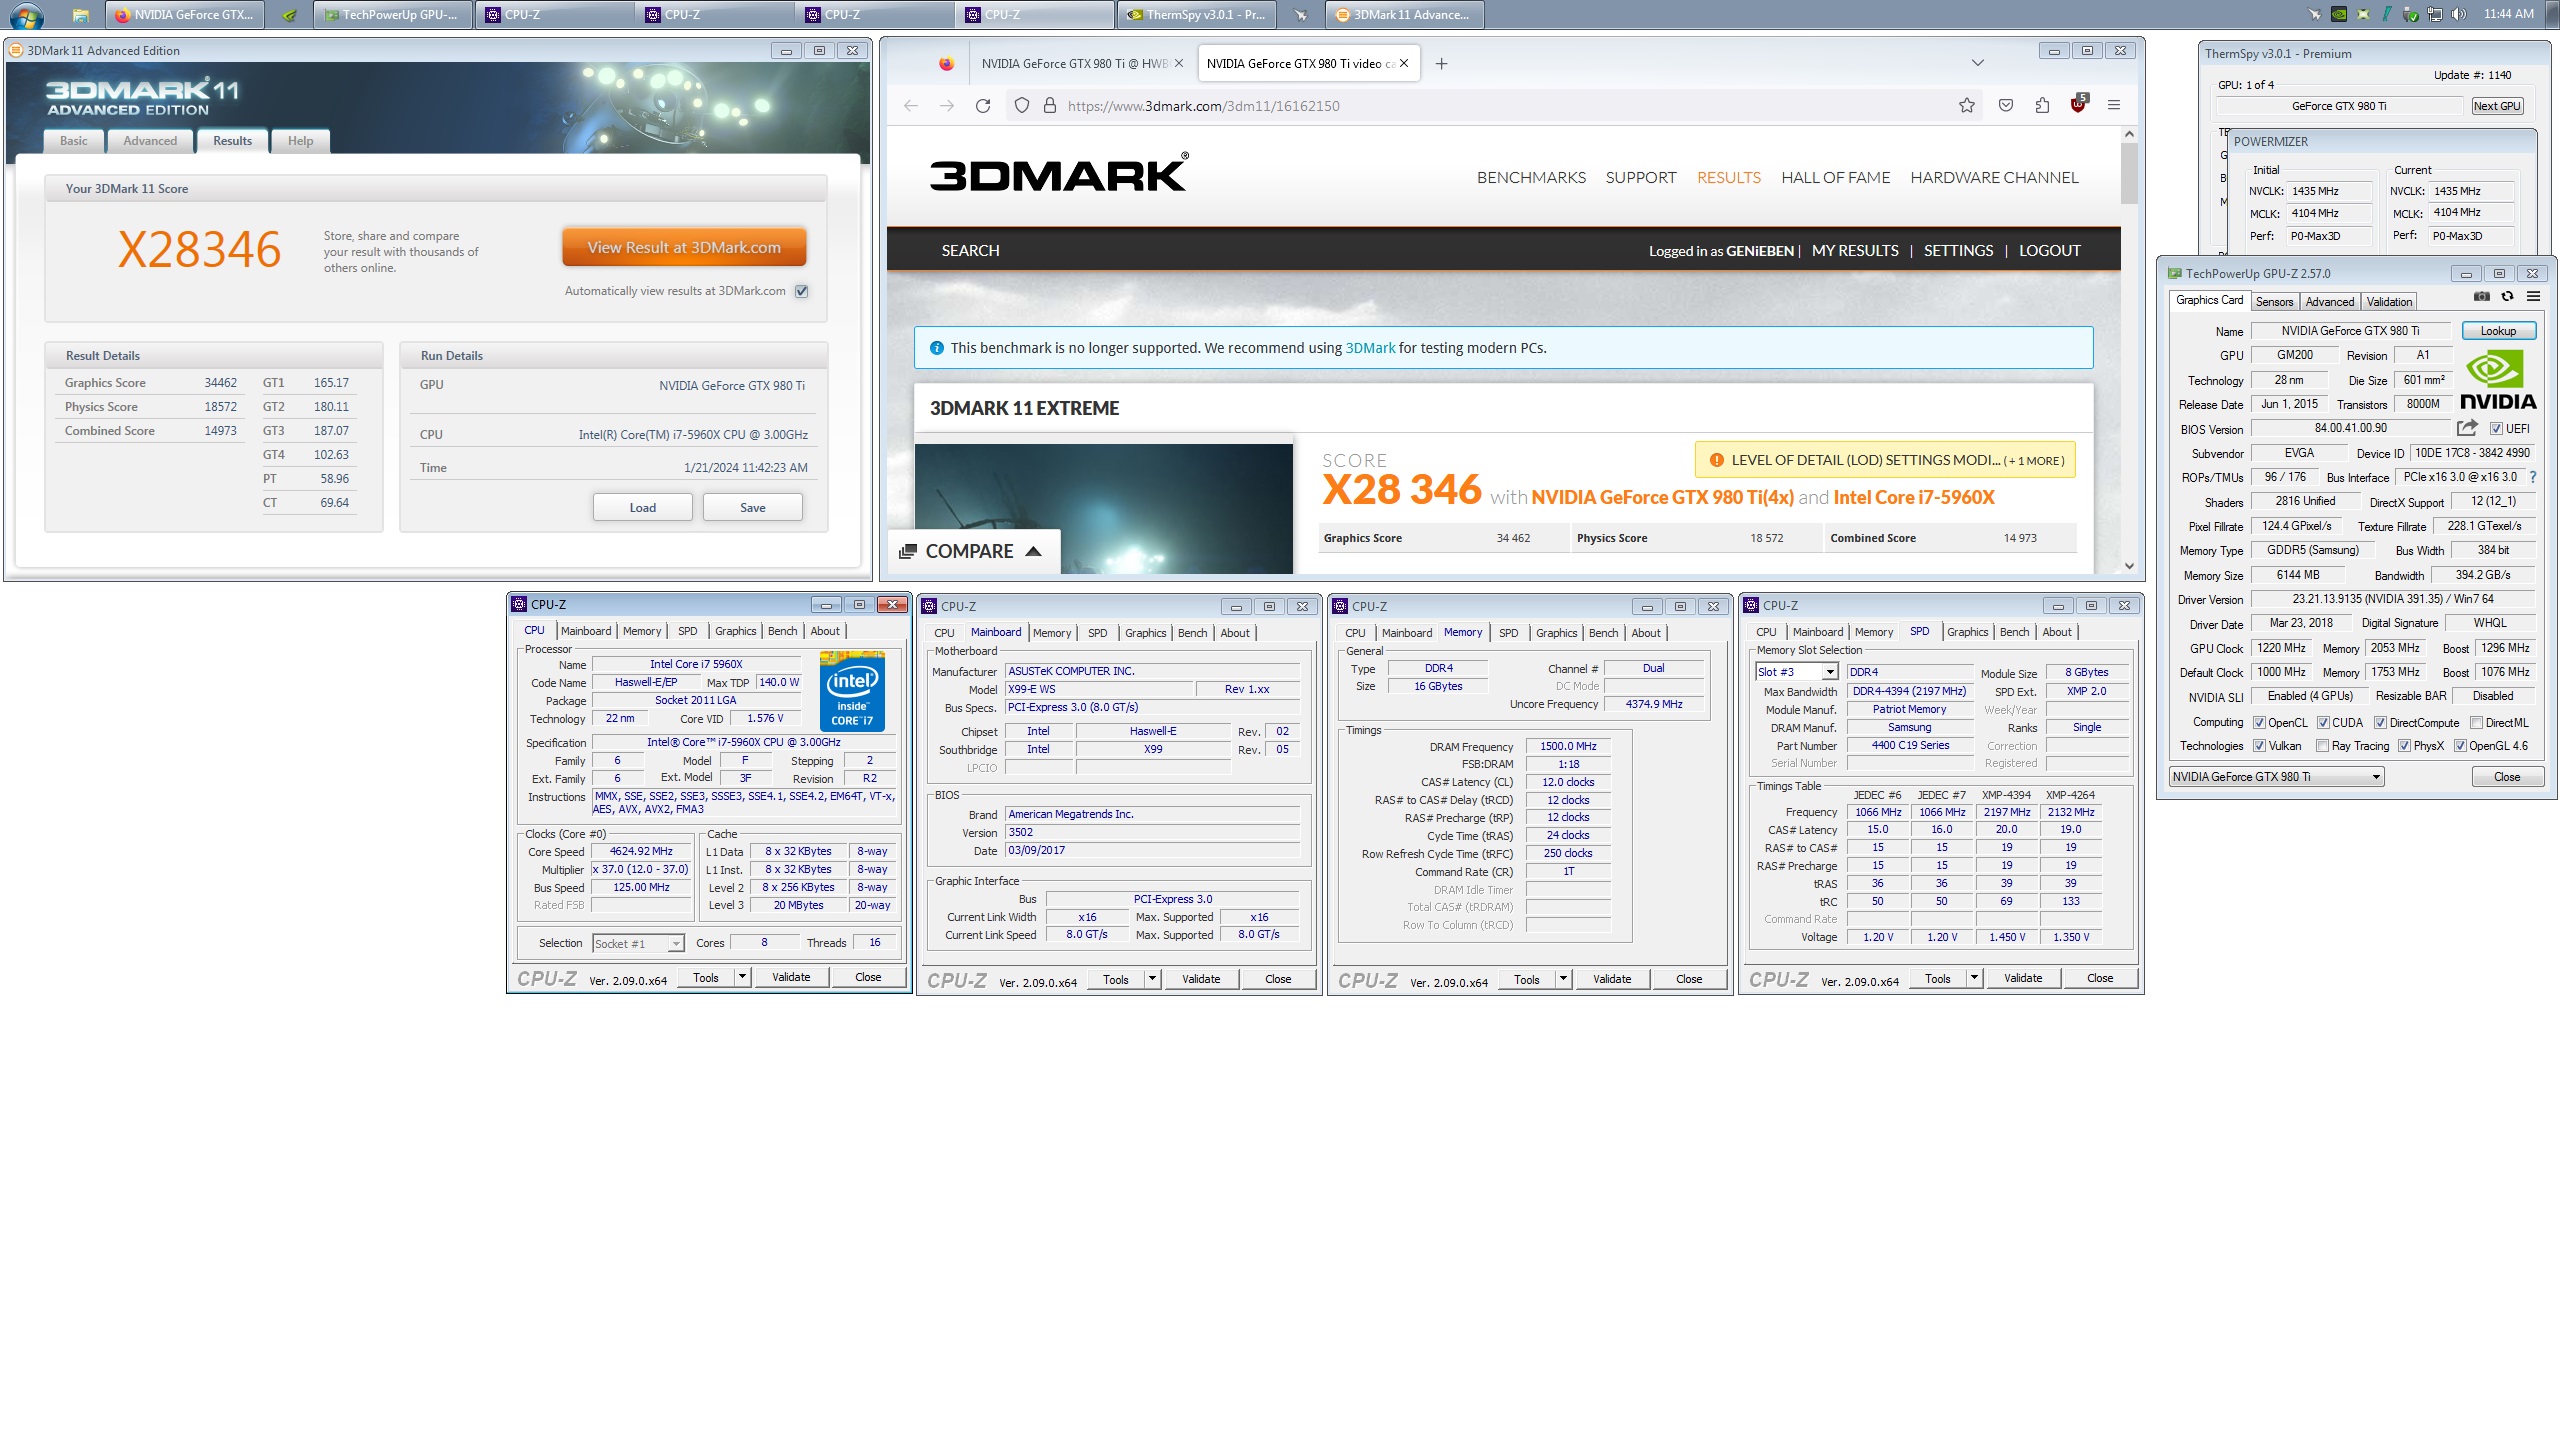Image resolution: width=2560 pixels, height=1440 pixels.
Task: Switch to the Validation tab in GPU-Z
Action: click(x=2389, y=302)
